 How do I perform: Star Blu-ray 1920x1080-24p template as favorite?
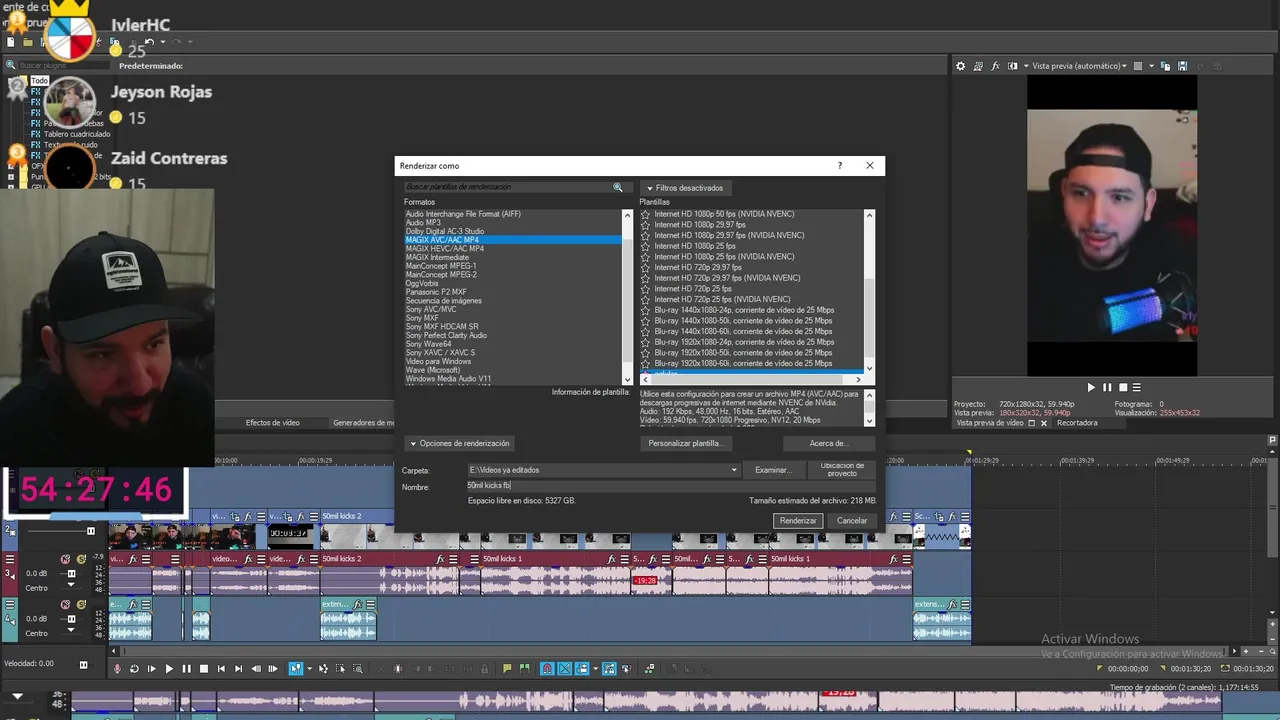pyautogui.click(x=645, y=342)
